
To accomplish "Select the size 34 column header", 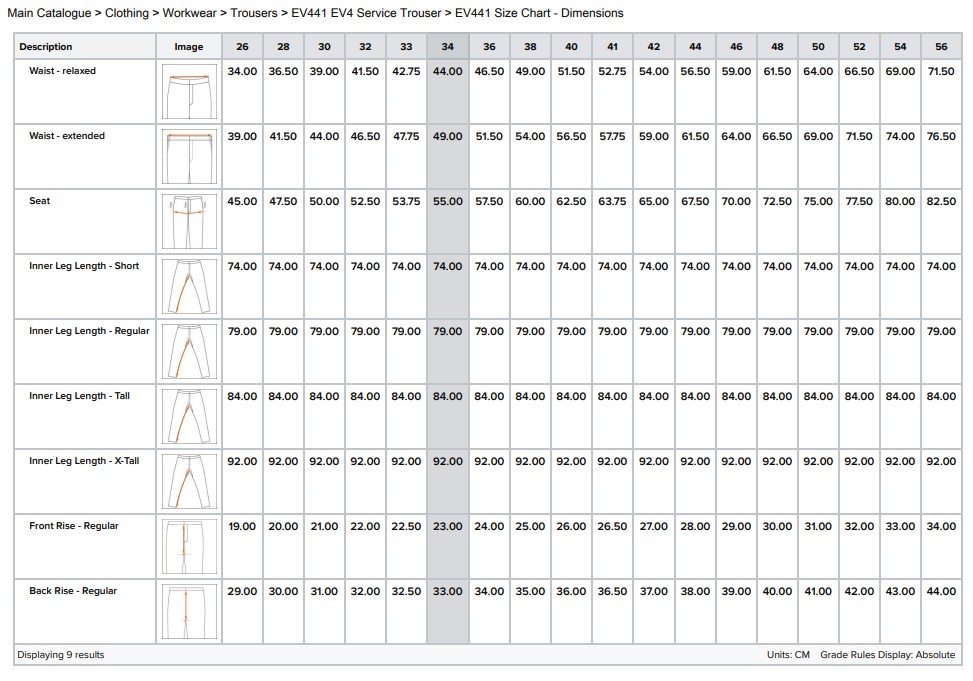I will point(447,47).
